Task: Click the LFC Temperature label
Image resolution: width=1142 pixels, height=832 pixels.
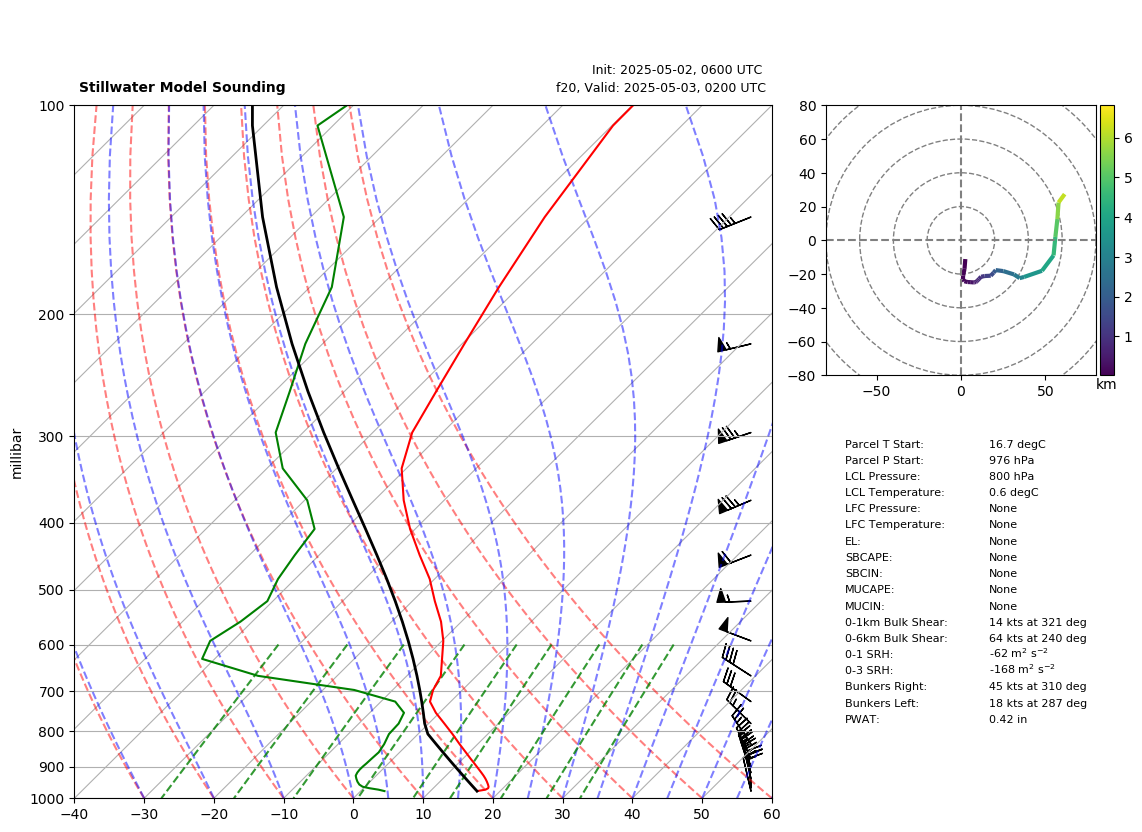Action: tap(894, 525)
